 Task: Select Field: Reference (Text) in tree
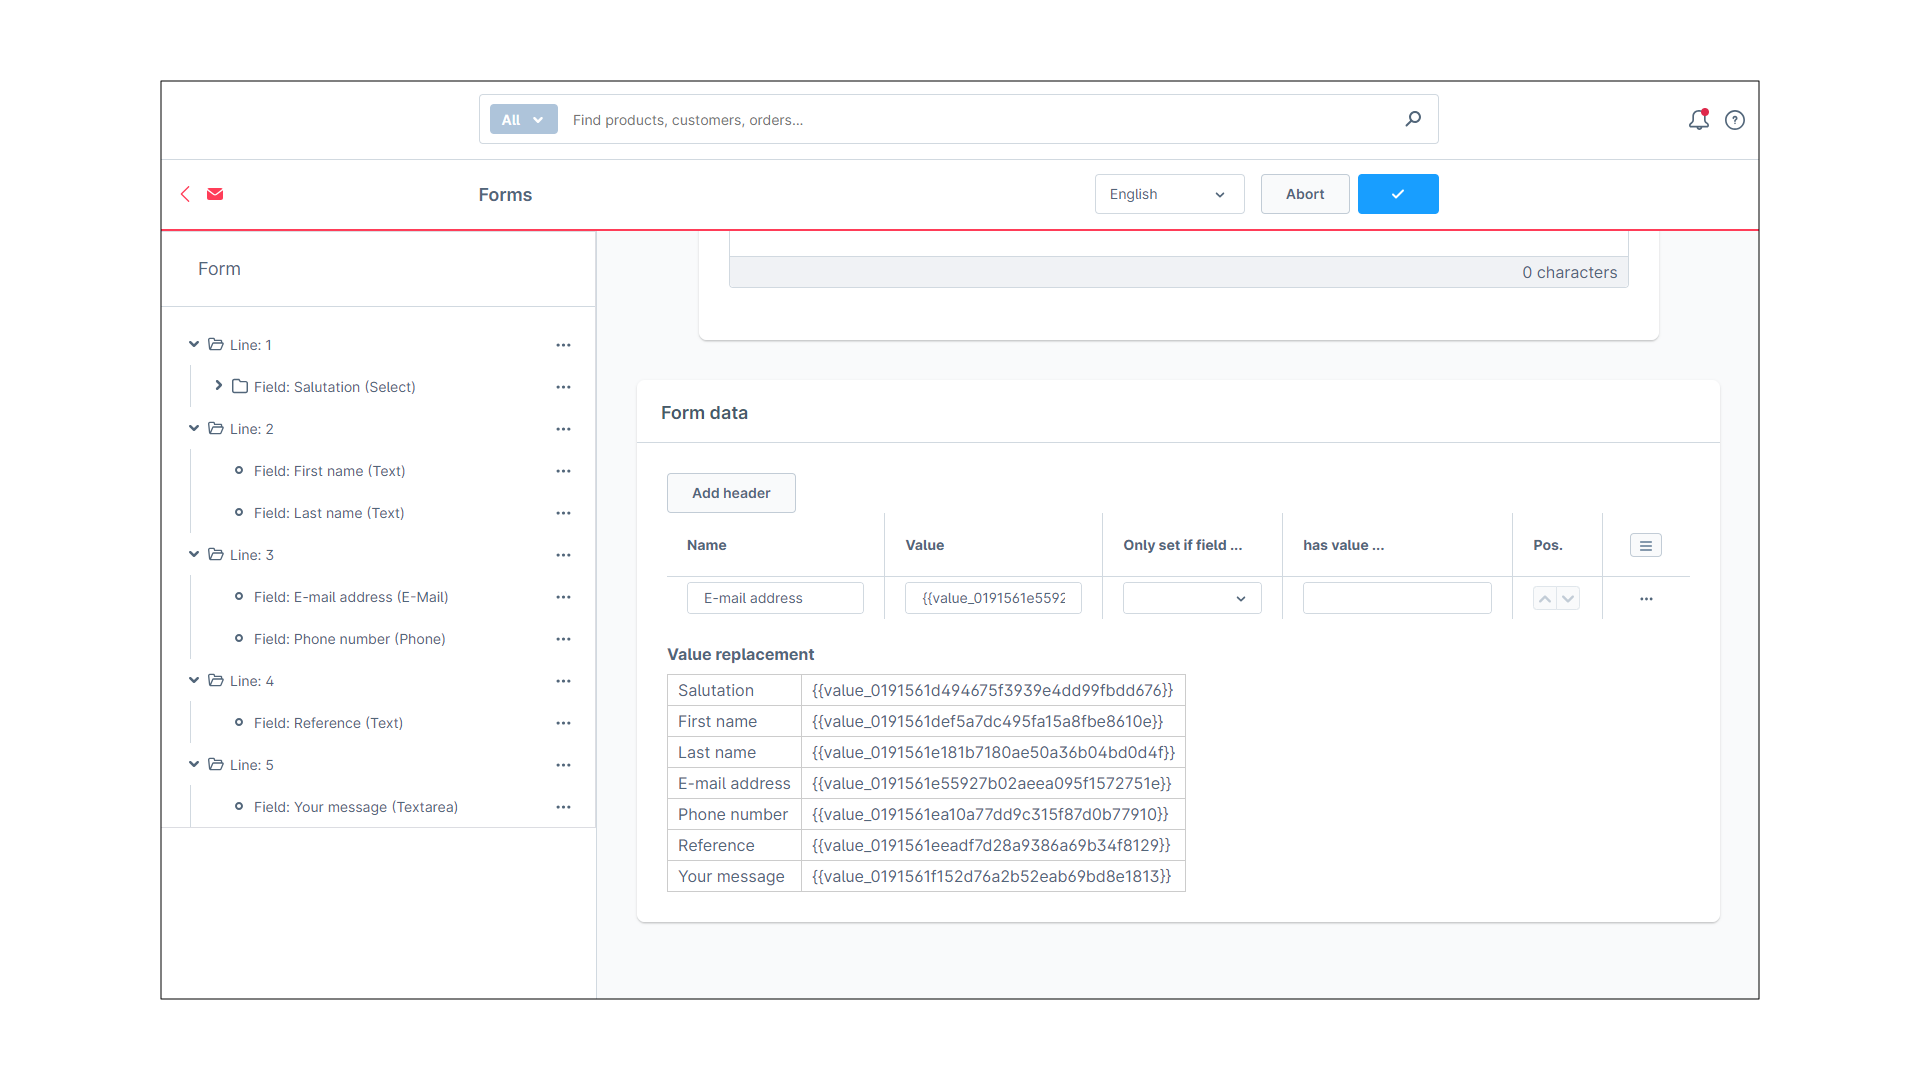coord(328,723)
